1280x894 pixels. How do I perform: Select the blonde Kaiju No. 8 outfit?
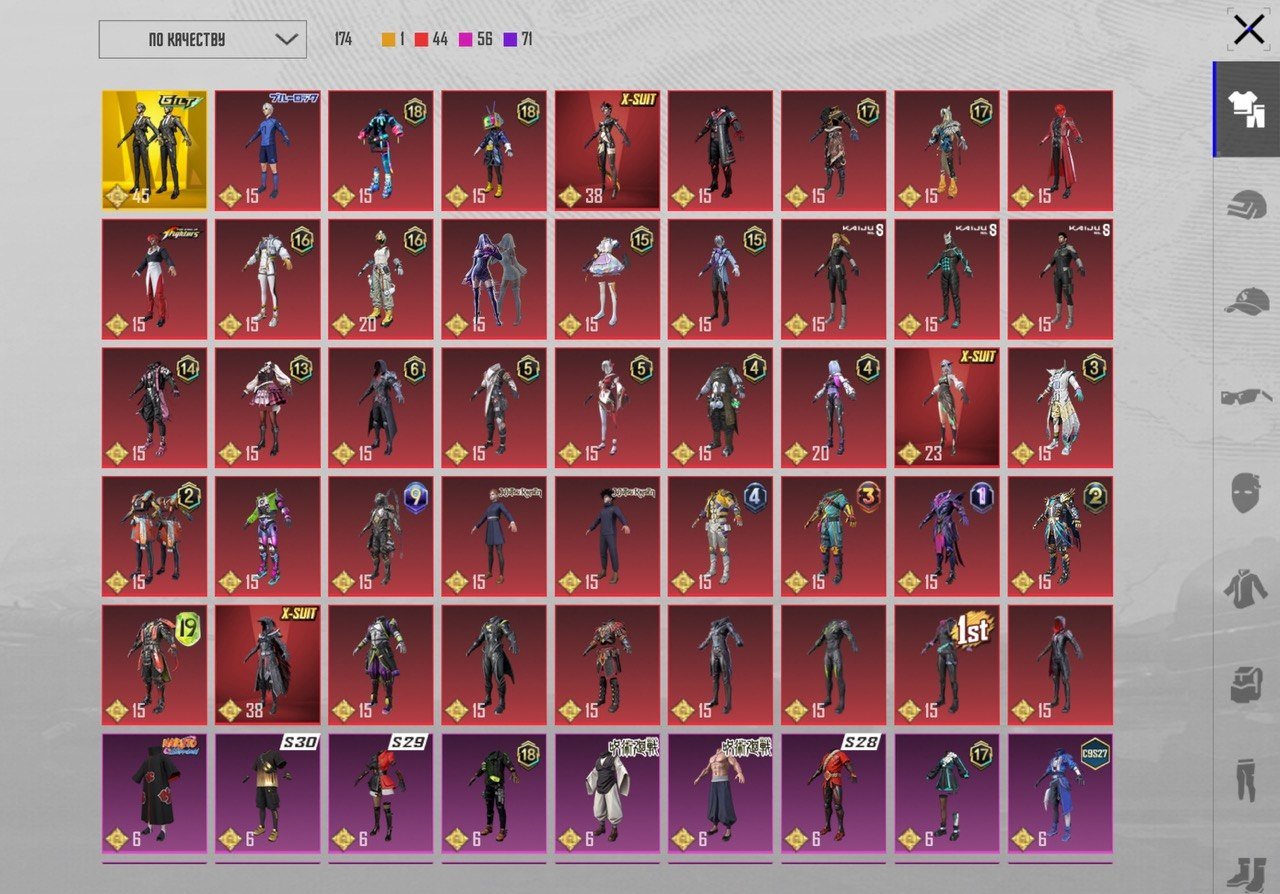pos(833,279)
